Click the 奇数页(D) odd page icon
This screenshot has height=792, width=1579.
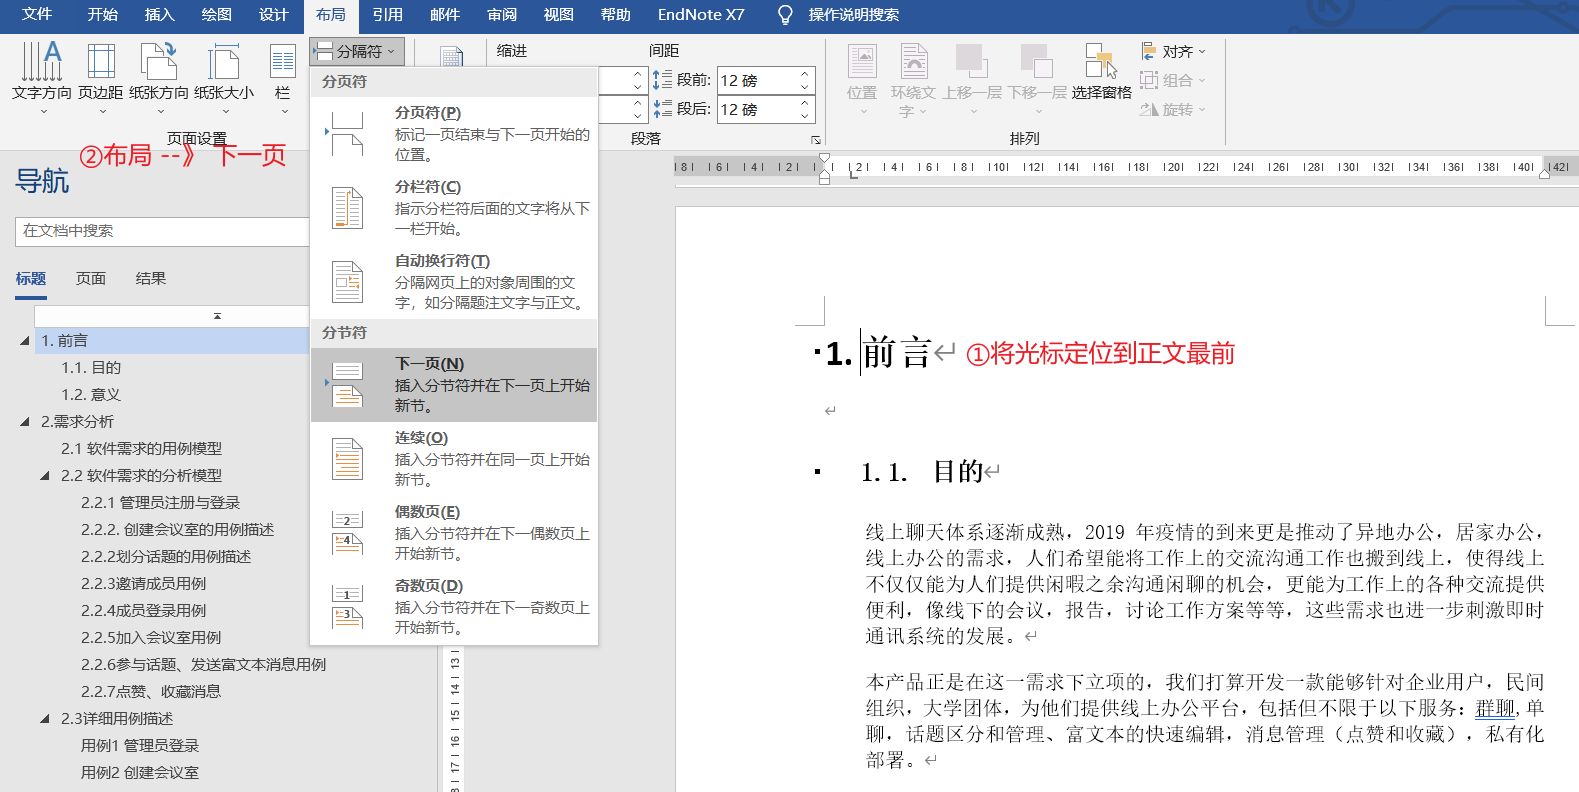tap(347, 607)
